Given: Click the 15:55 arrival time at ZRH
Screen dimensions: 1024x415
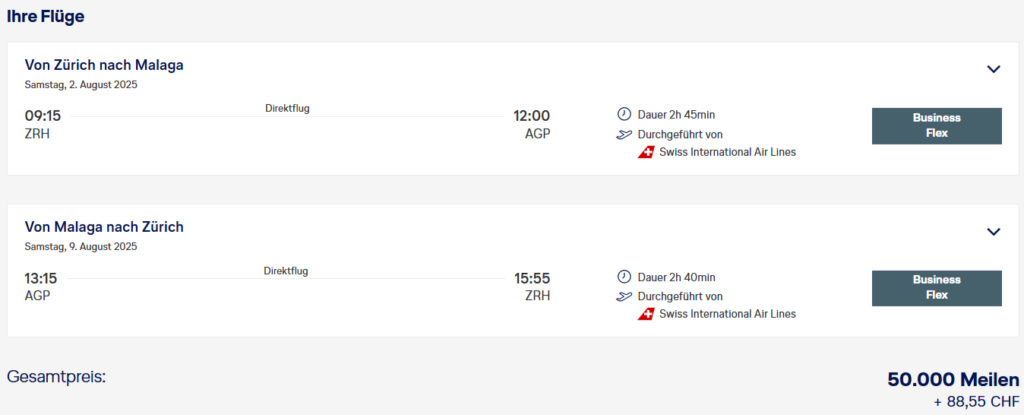Looking at the screenshot, I should click(531, 278).
